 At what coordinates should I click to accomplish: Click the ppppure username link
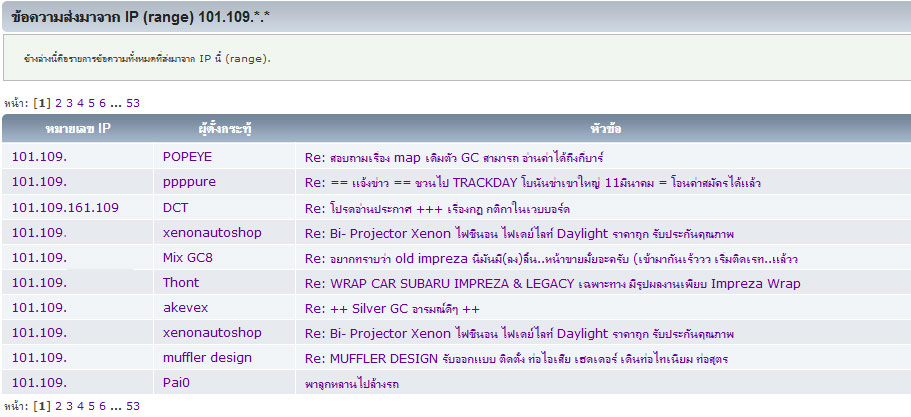[x=189, y=182]
